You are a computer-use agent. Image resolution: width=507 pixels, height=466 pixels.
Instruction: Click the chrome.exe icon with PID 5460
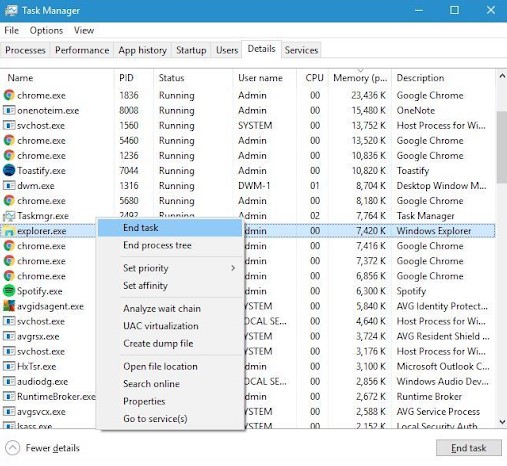[9, 140]
